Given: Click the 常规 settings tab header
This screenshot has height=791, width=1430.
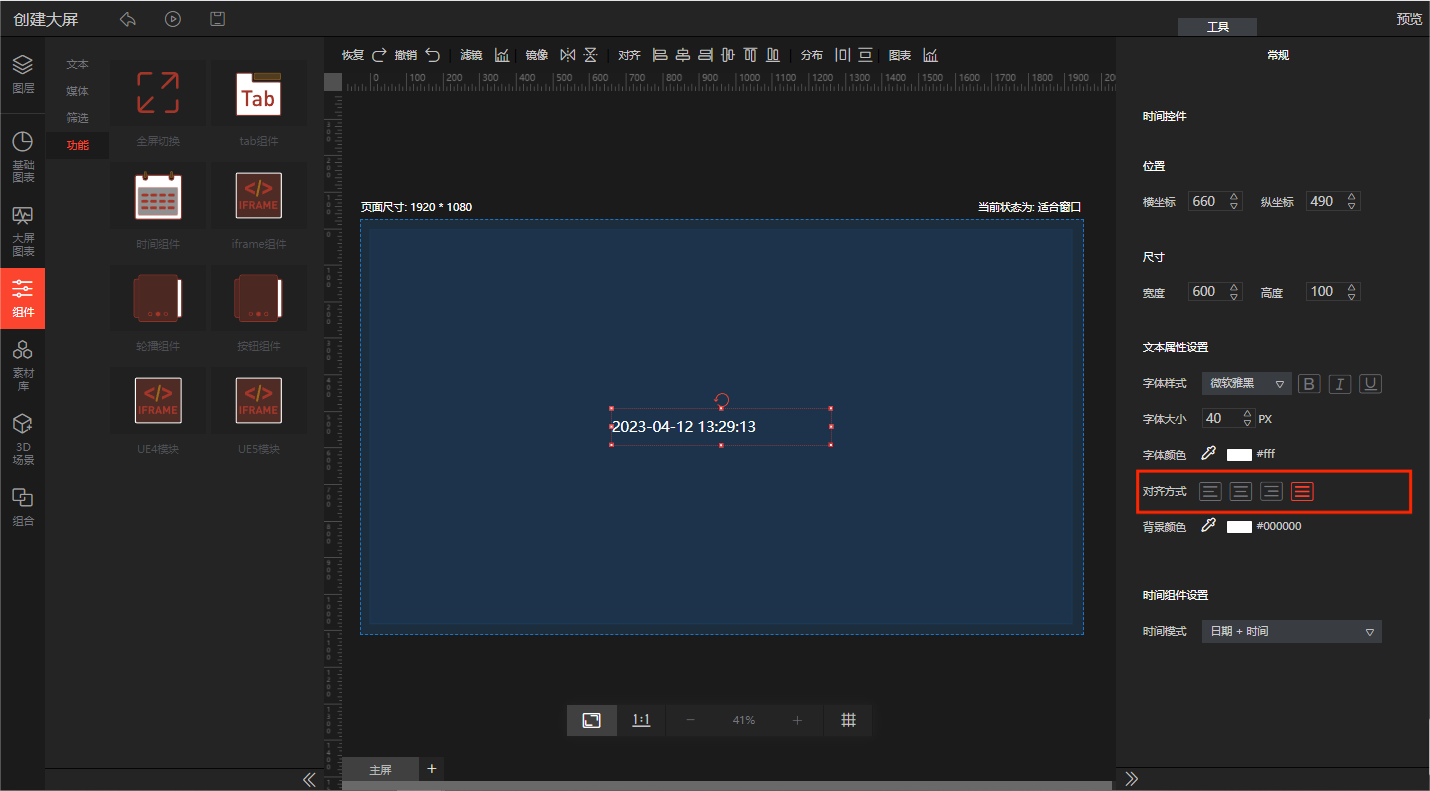Looking at the screenshot, I should pos(1278,55).
